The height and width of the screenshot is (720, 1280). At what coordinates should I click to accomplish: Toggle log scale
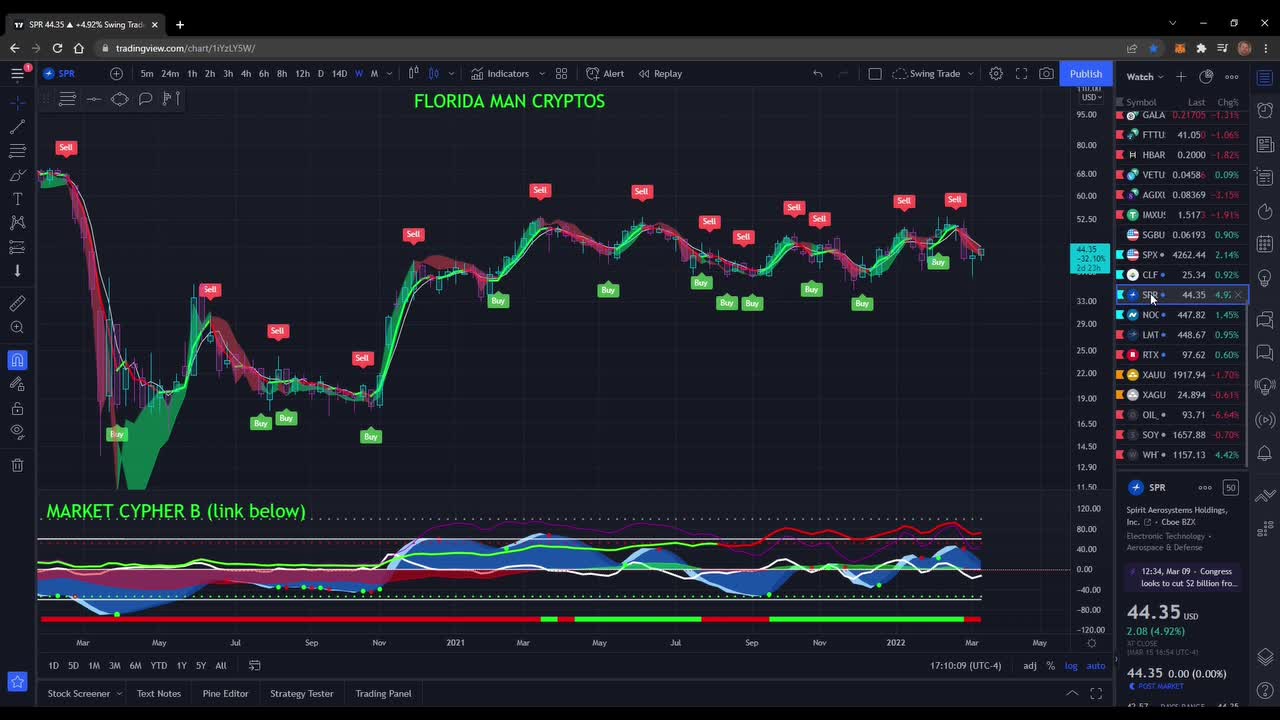click(x=1071, y=665)
